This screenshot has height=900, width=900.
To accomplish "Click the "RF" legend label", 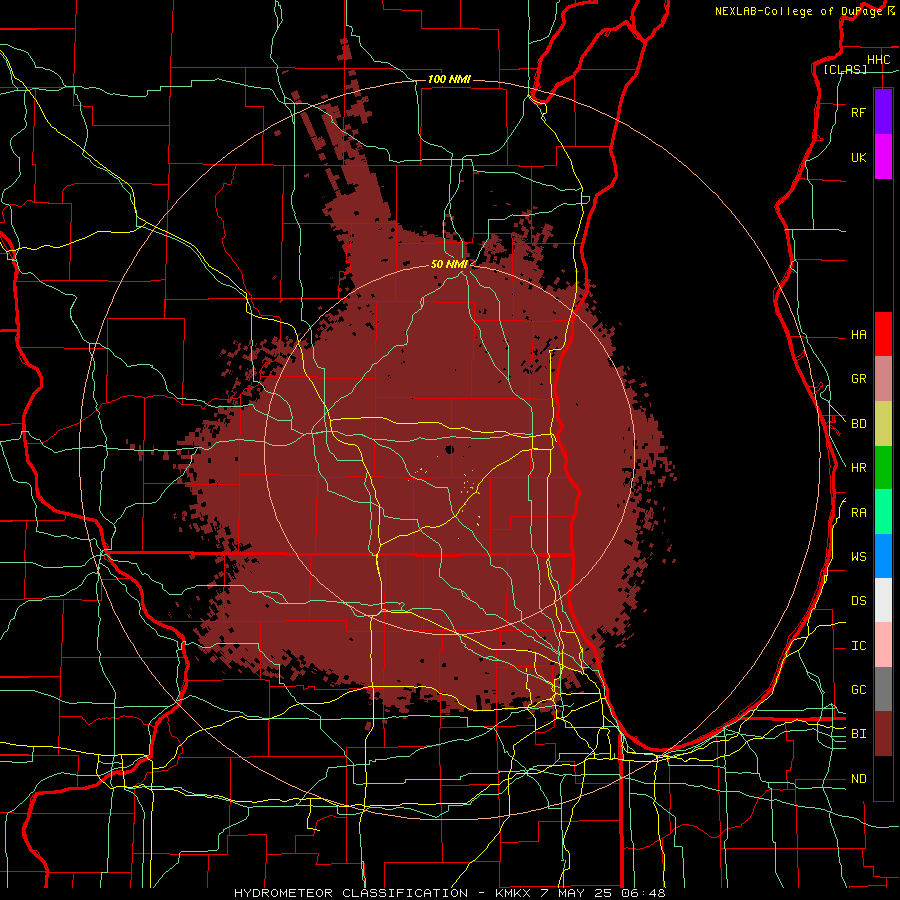I will 858,112.
